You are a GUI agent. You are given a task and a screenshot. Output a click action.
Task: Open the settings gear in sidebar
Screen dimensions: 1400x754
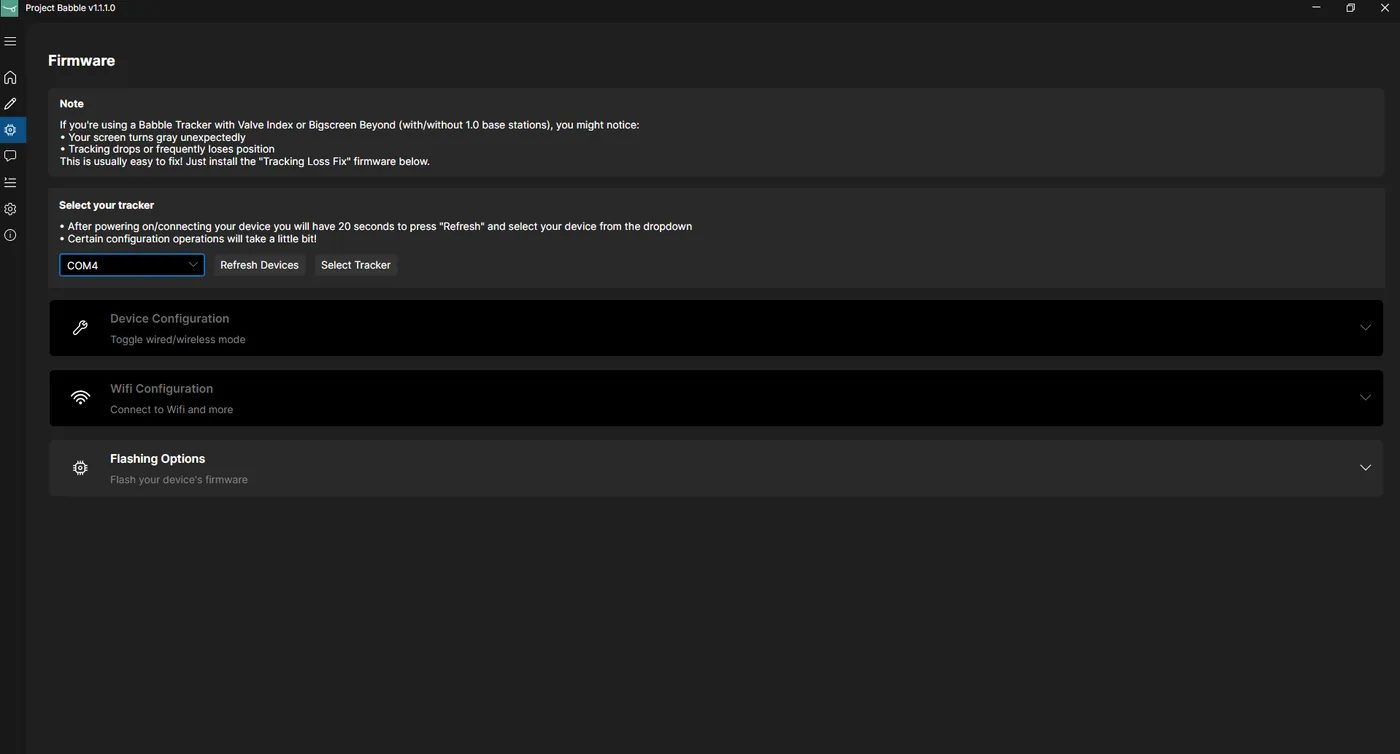[10, 209]
